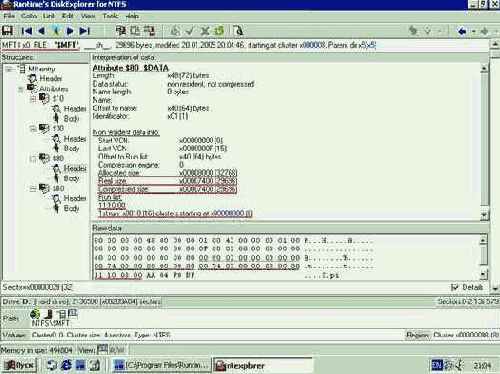Click the third view-mode toolbar icon
Viewport: 500px width, 374px height.
[149, 31]
